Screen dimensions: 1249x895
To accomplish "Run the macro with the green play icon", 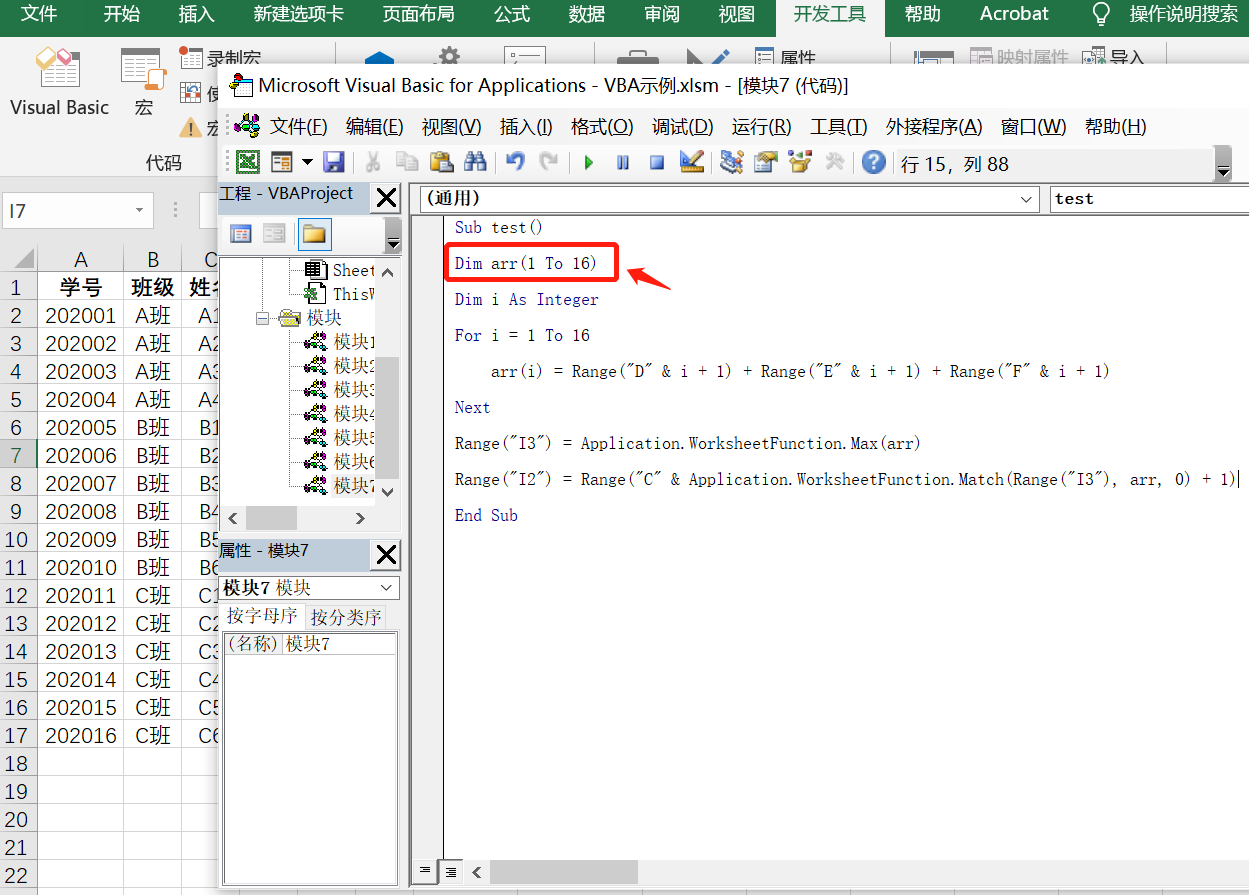I will [x=589, y=162].
